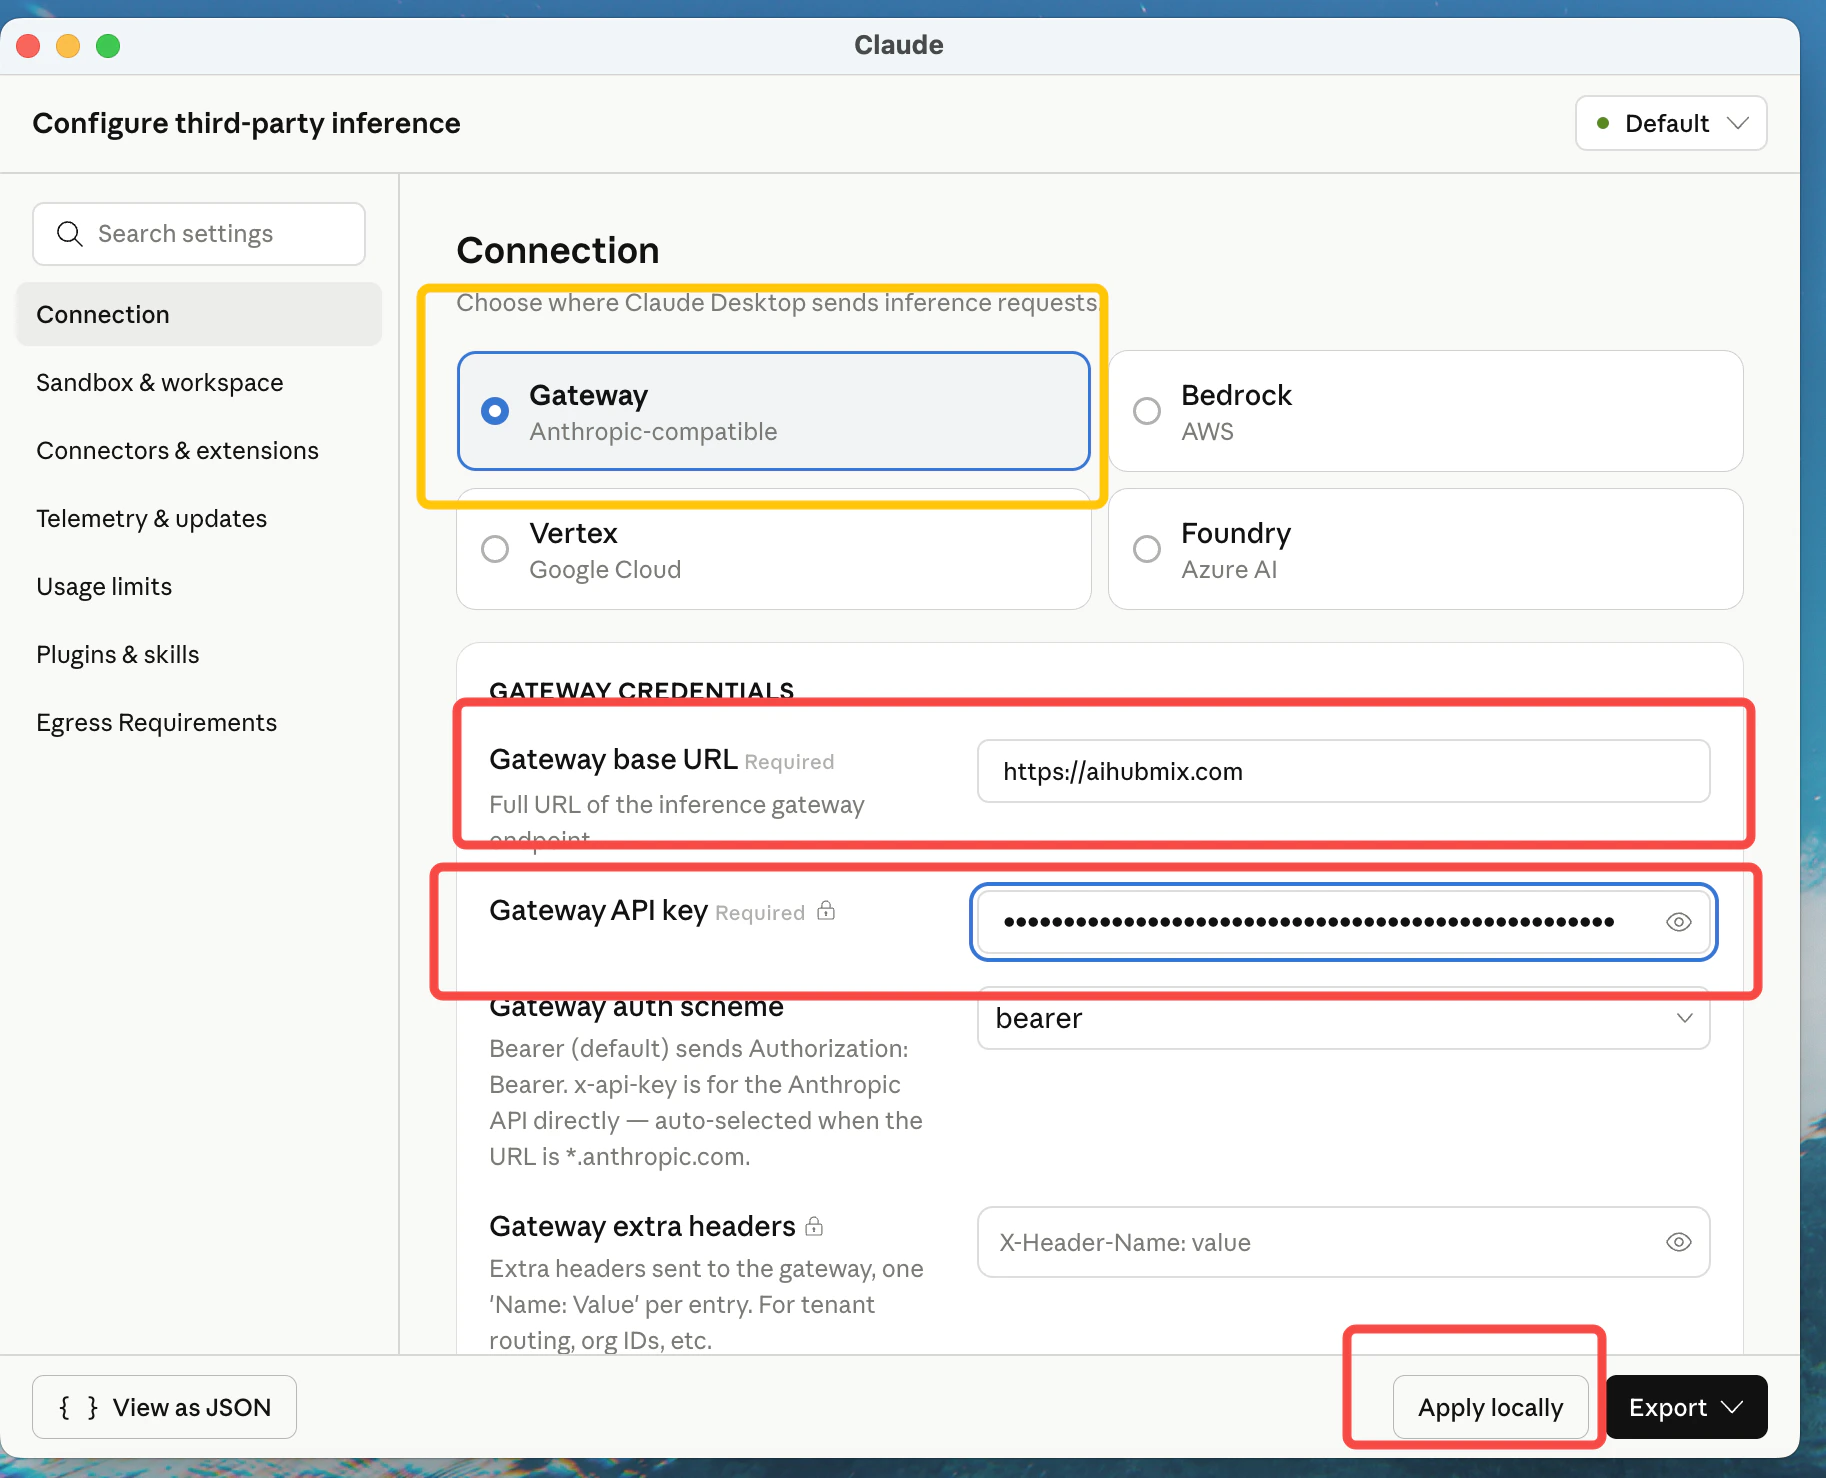The height and width of the screenshot is (1478, 1826).
Task: Open Connectors & extensions settings
Action: [x=199, y=450]
